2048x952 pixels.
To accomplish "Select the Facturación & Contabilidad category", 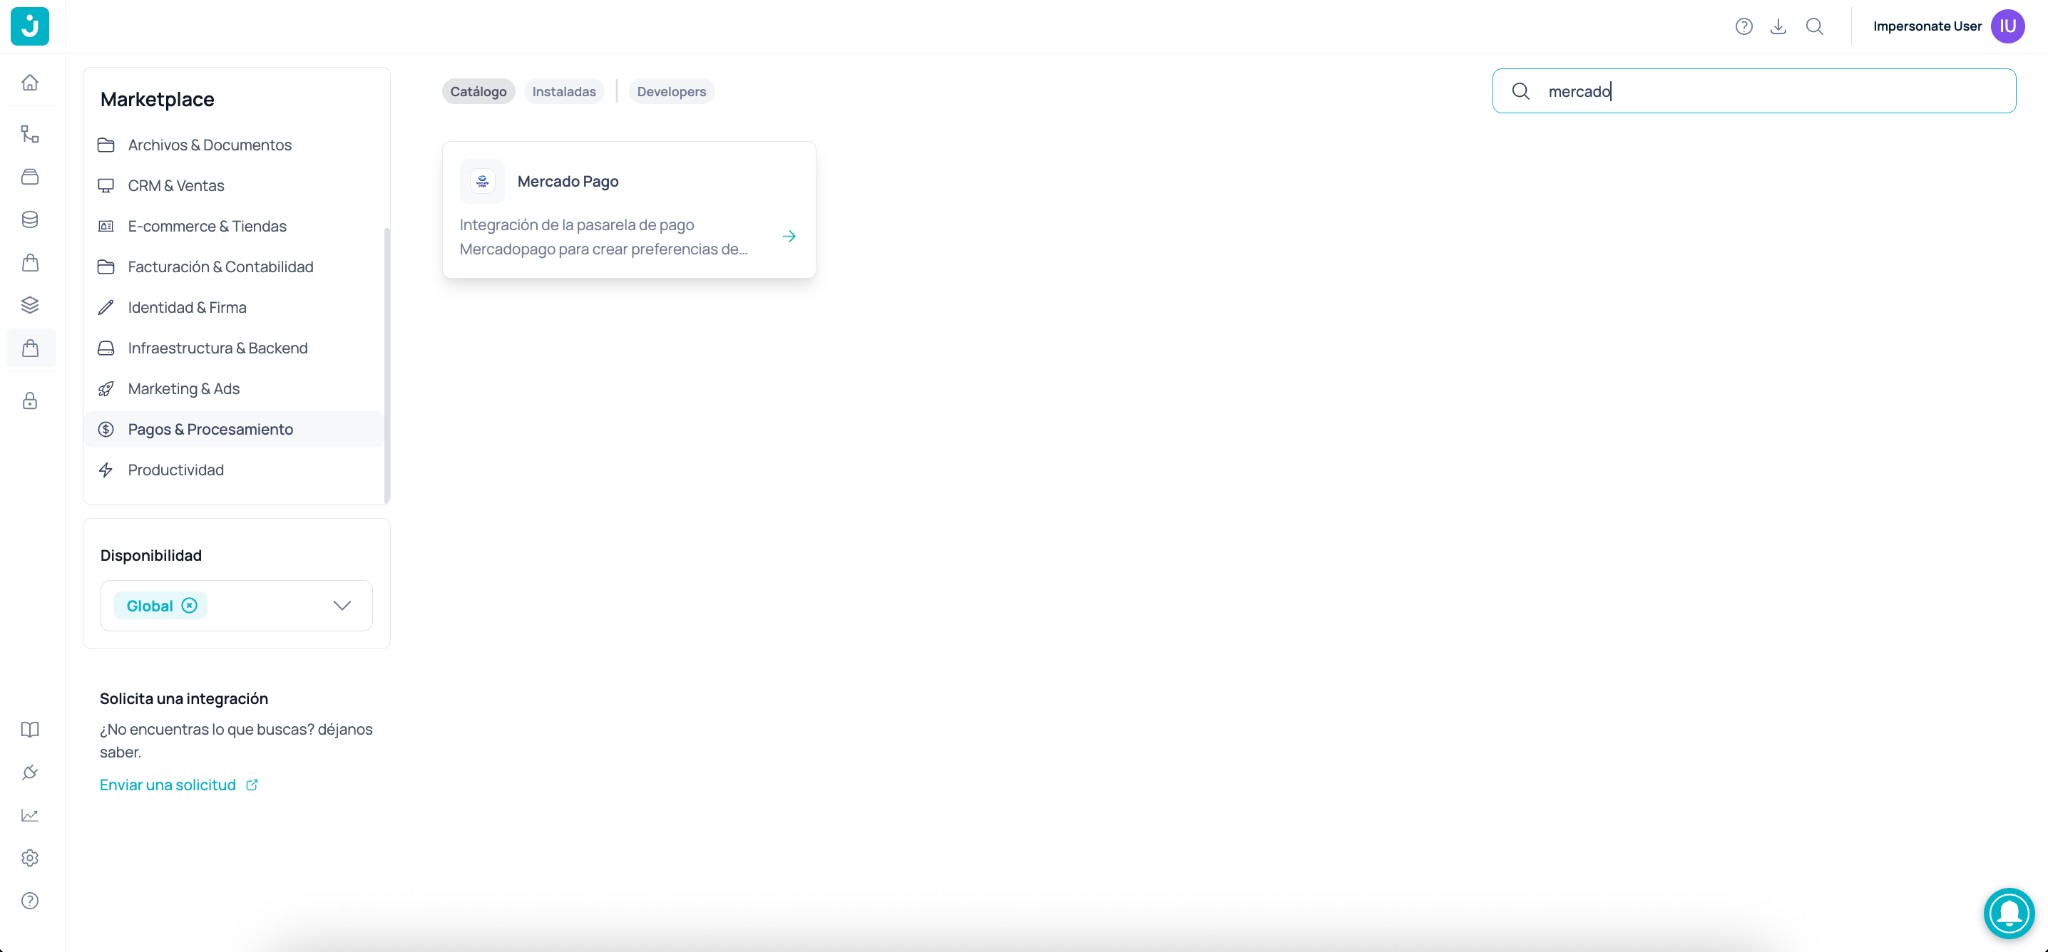I will (234, 267).
